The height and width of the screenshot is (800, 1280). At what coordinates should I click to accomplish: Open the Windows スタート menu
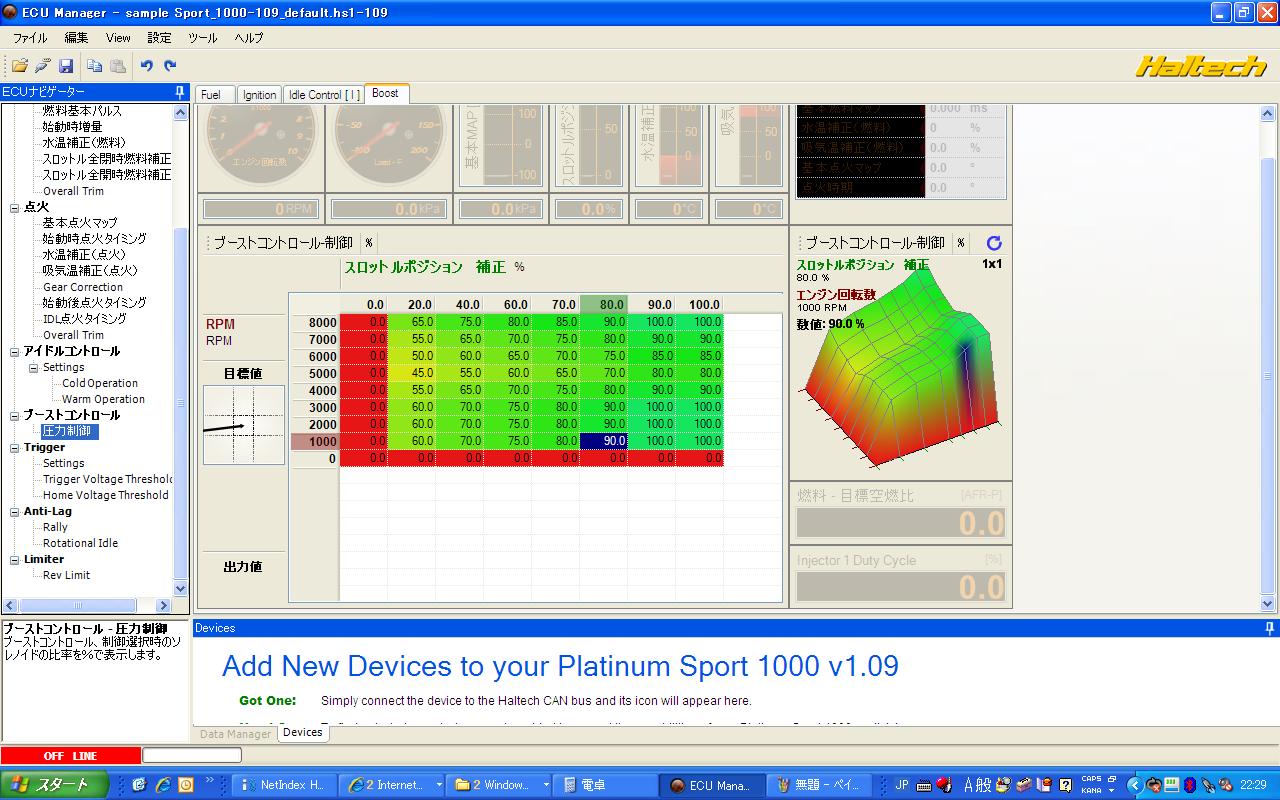pos(55,785)
